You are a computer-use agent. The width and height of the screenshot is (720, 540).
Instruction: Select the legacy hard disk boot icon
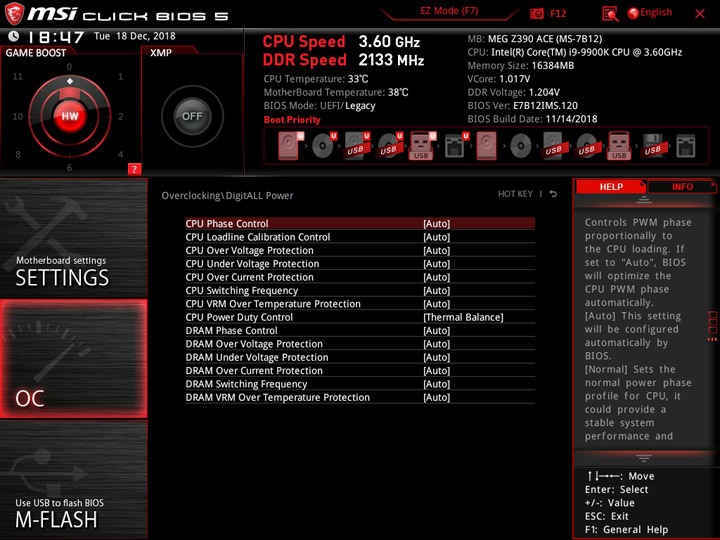coord(487,146)
